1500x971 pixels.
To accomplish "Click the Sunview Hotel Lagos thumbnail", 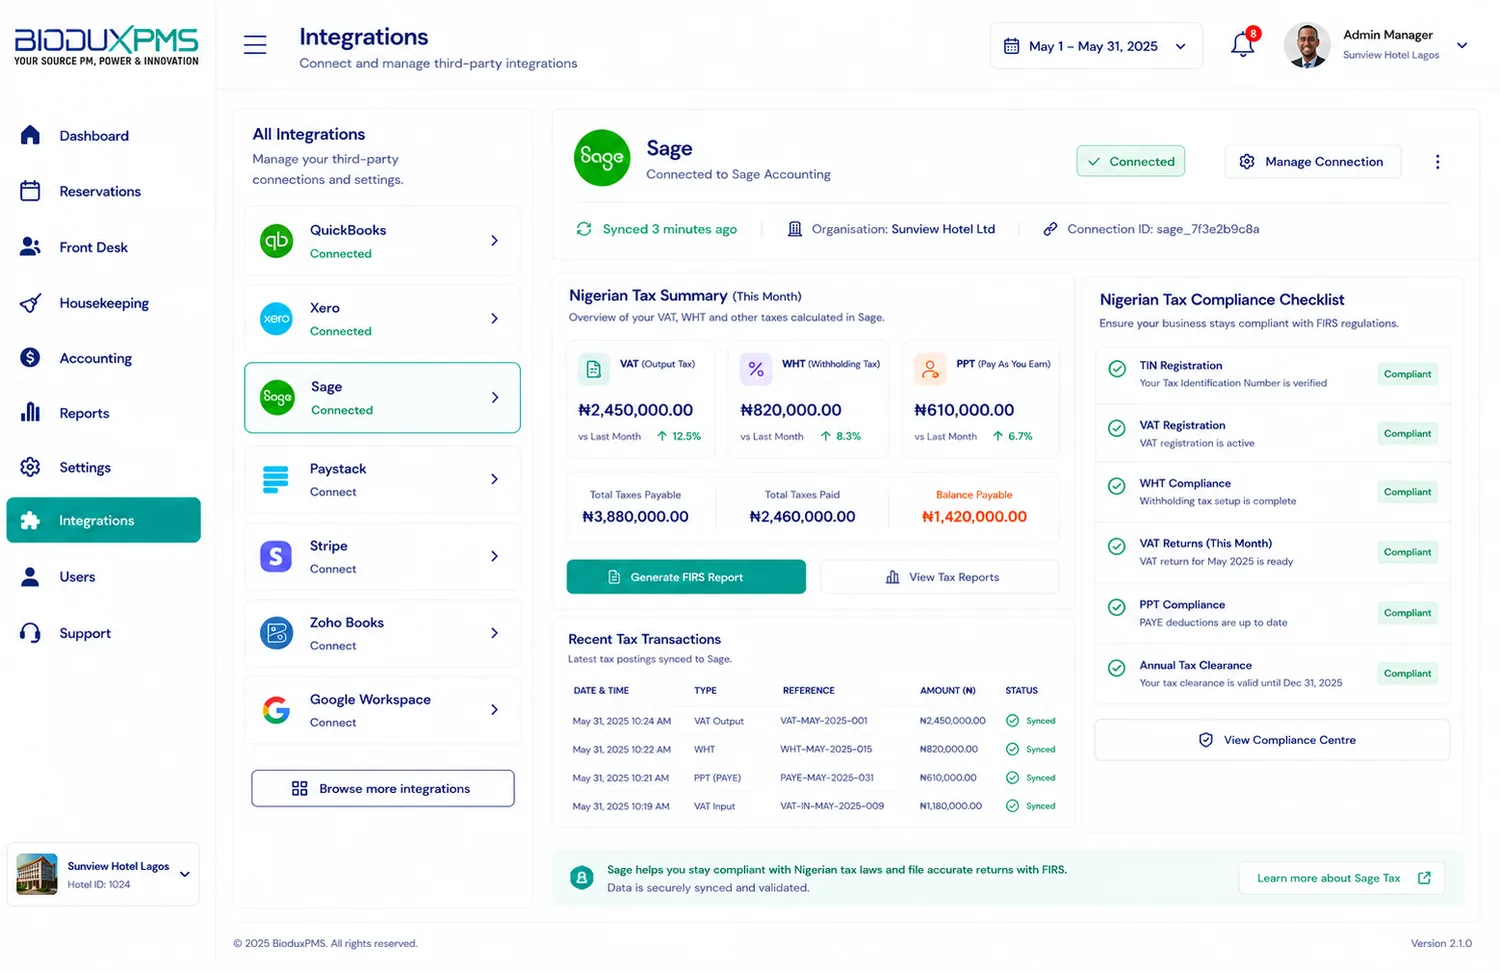I will pos(37,874).
